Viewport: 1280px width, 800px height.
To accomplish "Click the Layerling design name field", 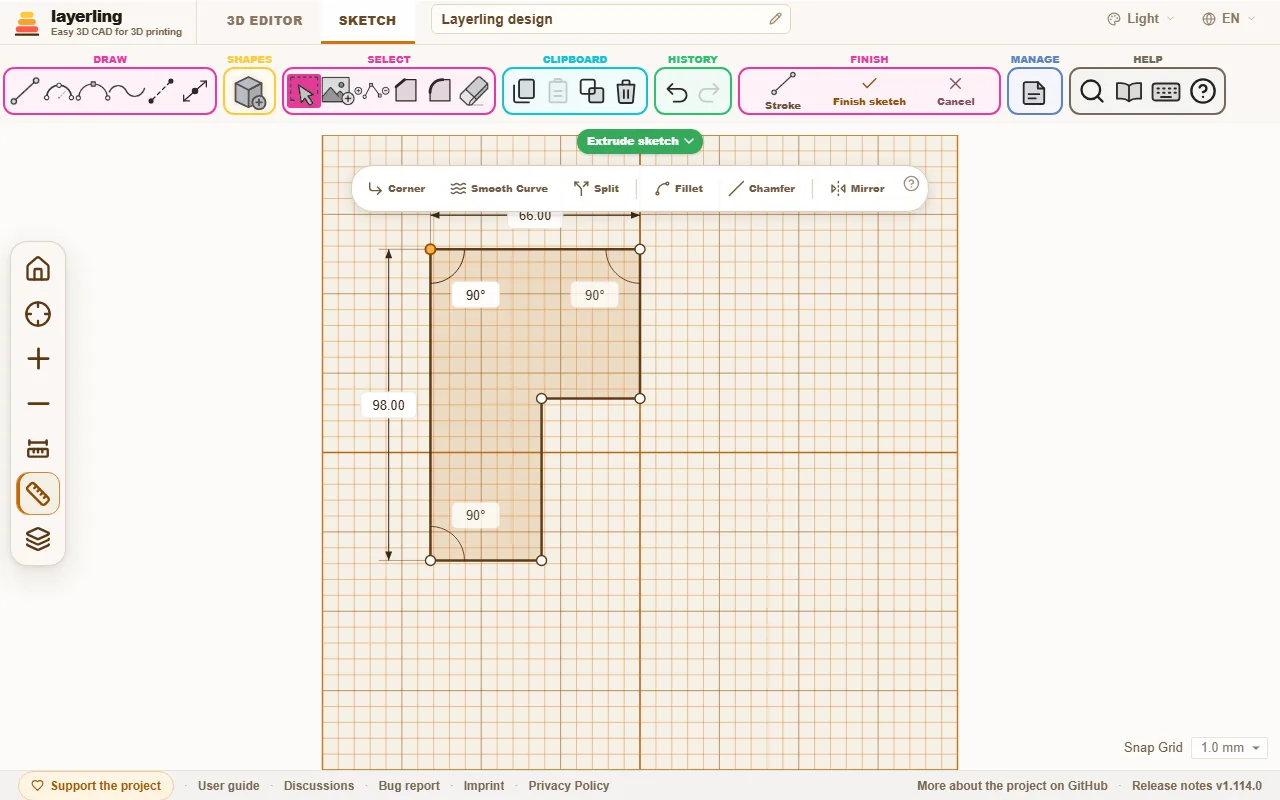I will [610, 19].
